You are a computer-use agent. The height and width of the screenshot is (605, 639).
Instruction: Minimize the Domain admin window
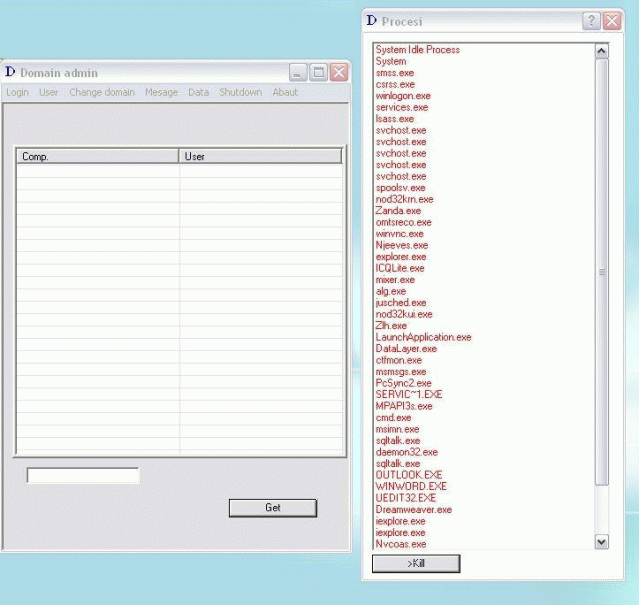(x=298, y=73)
